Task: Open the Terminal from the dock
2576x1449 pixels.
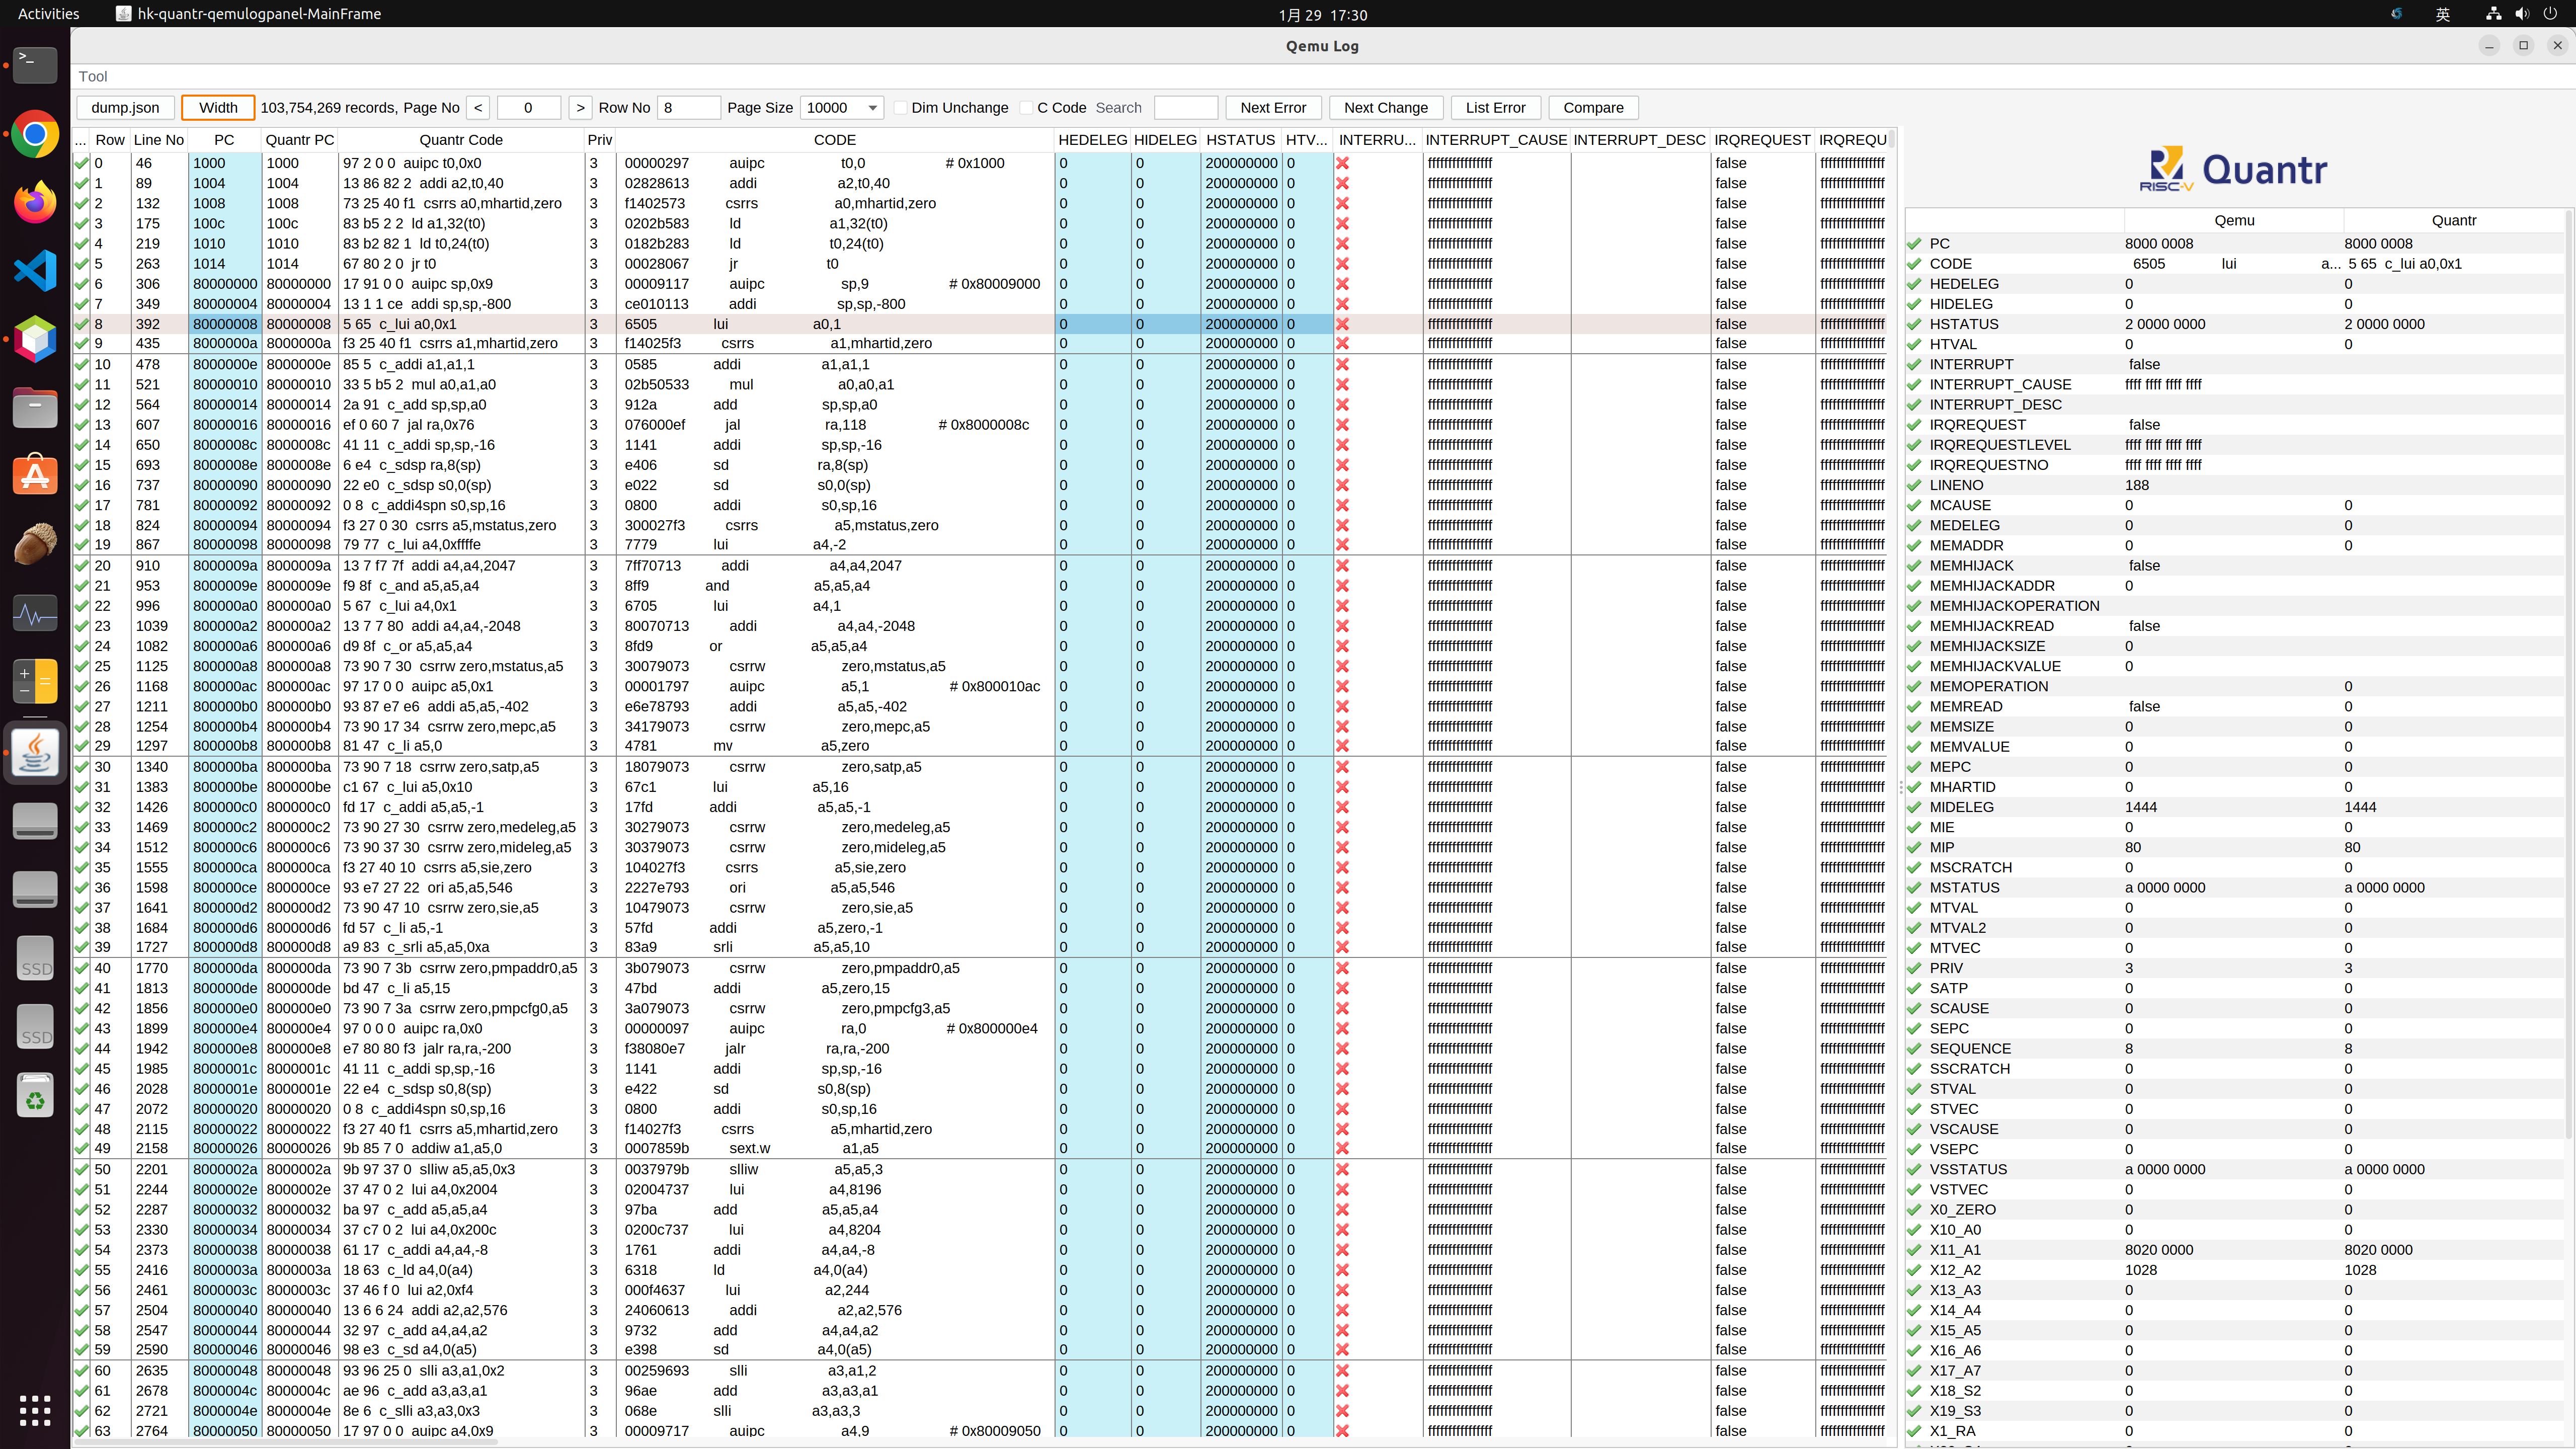Action: (35, 65)
